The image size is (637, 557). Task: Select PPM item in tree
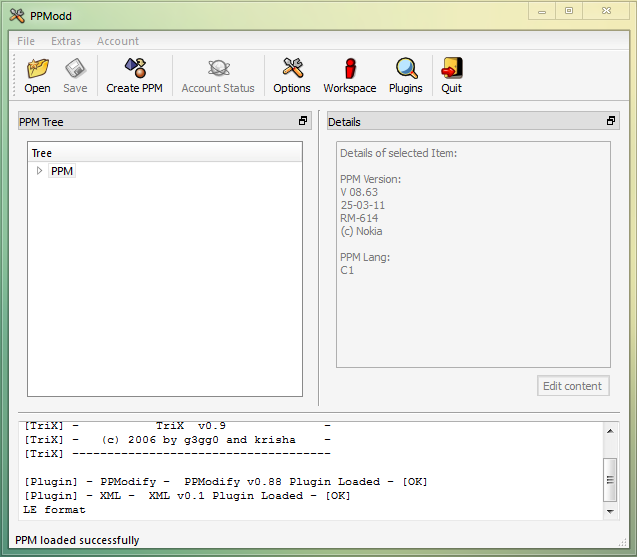[x=62, y=171]
